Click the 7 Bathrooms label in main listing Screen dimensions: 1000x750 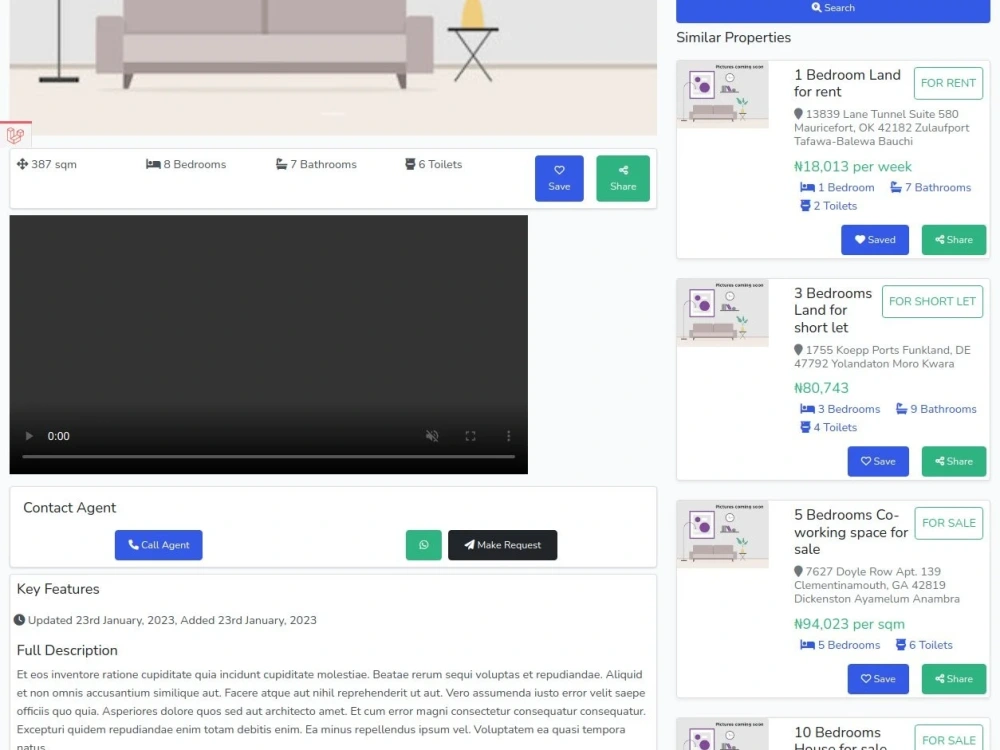pos(316,165)
